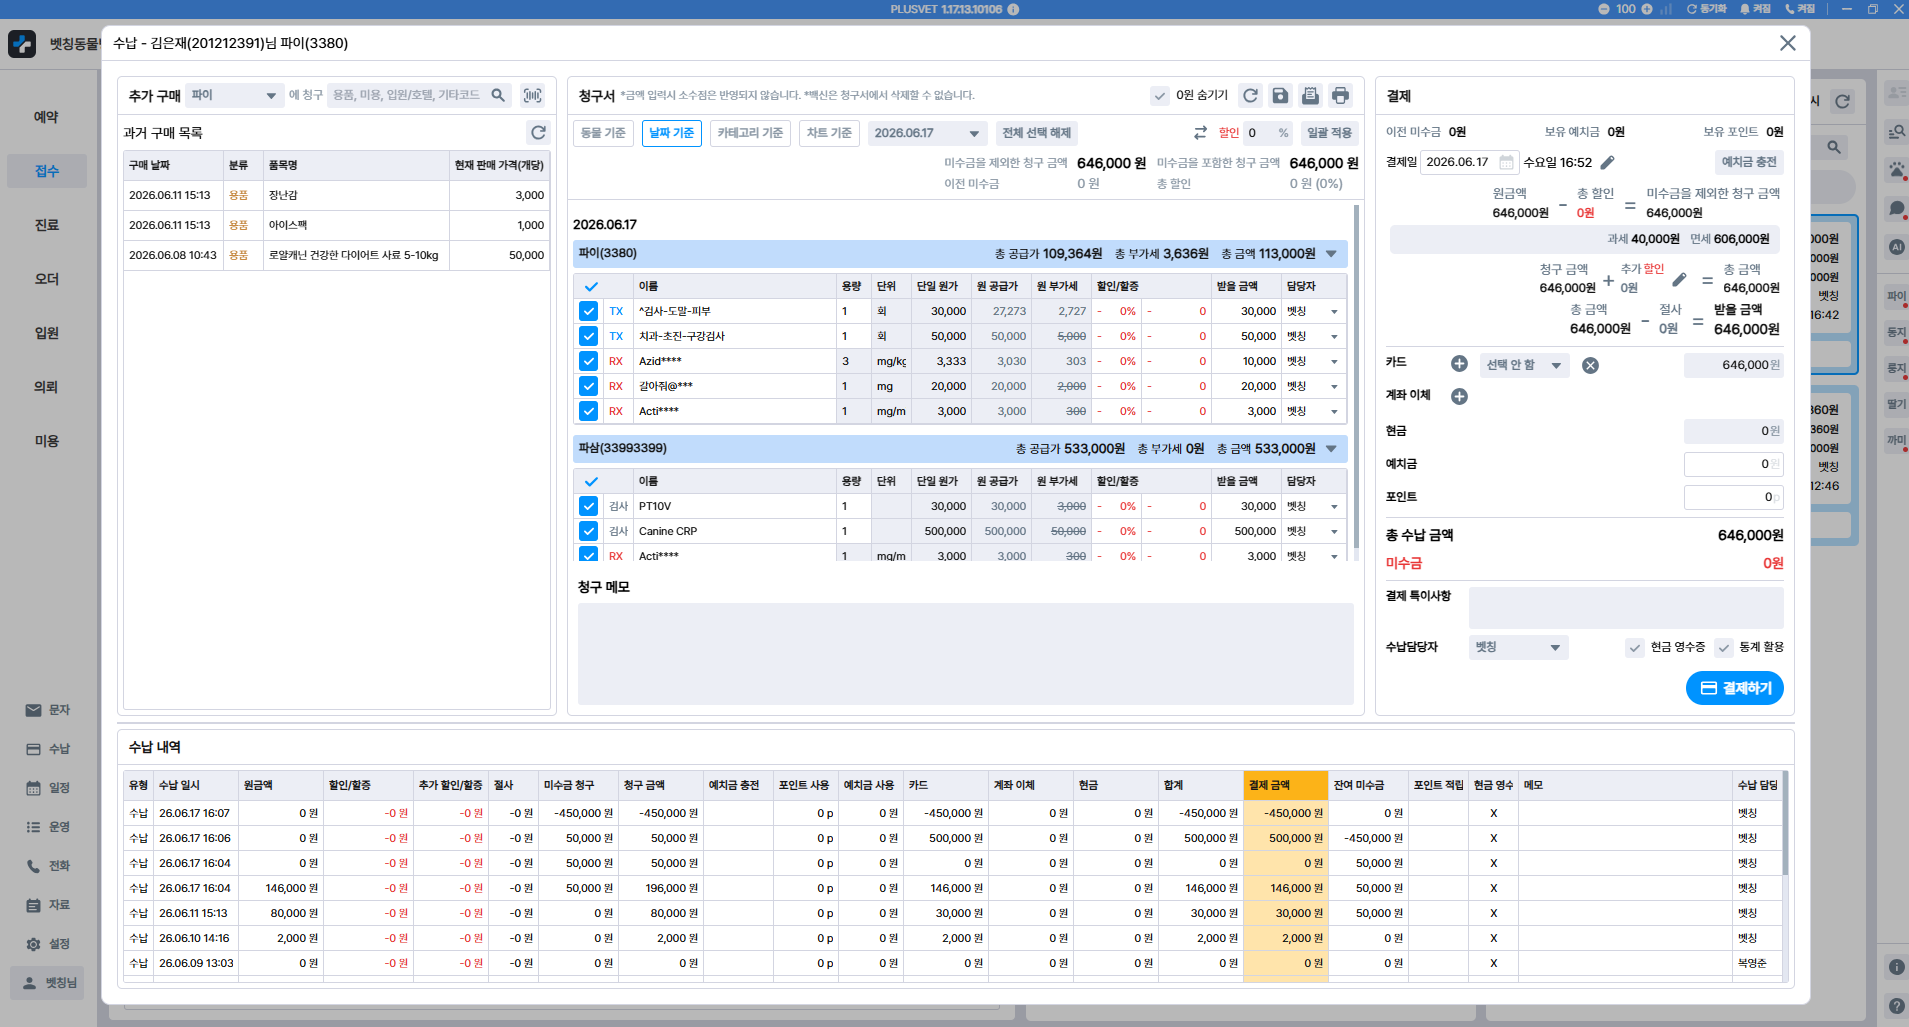Image resolution: width=1909 pixels, height=1027 pixels.
Task: Click the 결제 특이사항 input field
Action: [1626, 607]
